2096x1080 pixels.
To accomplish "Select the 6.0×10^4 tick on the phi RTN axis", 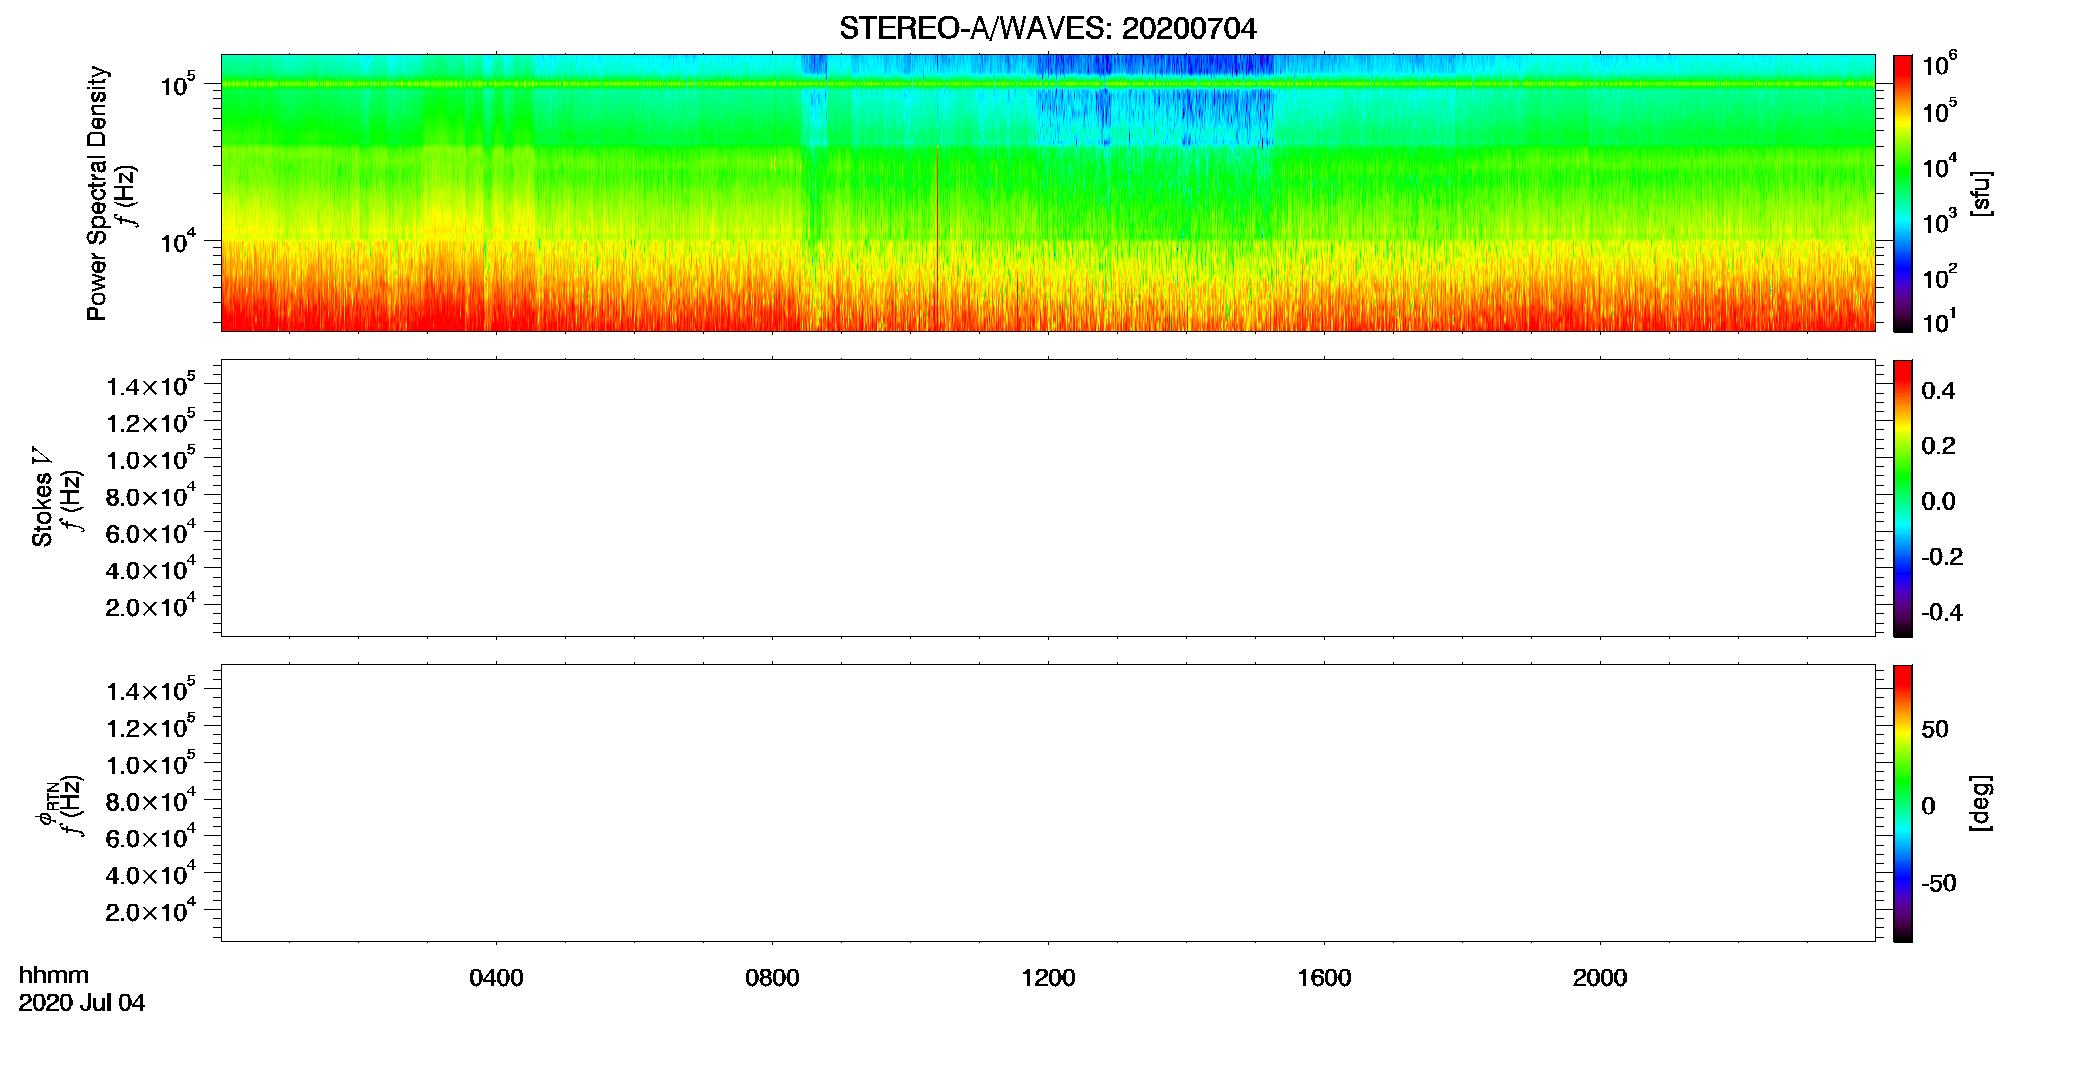I will coord(151,837).
